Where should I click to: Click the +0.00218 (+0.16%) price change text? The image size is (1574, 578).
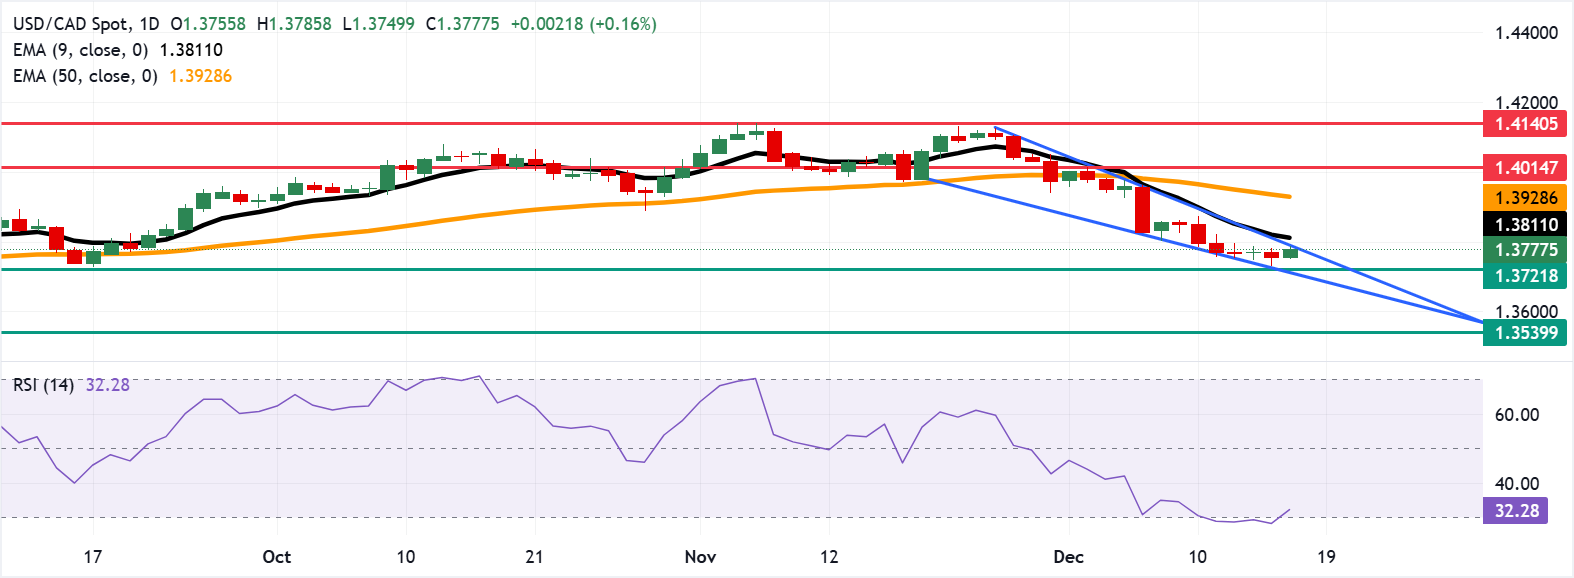(583, 24)
